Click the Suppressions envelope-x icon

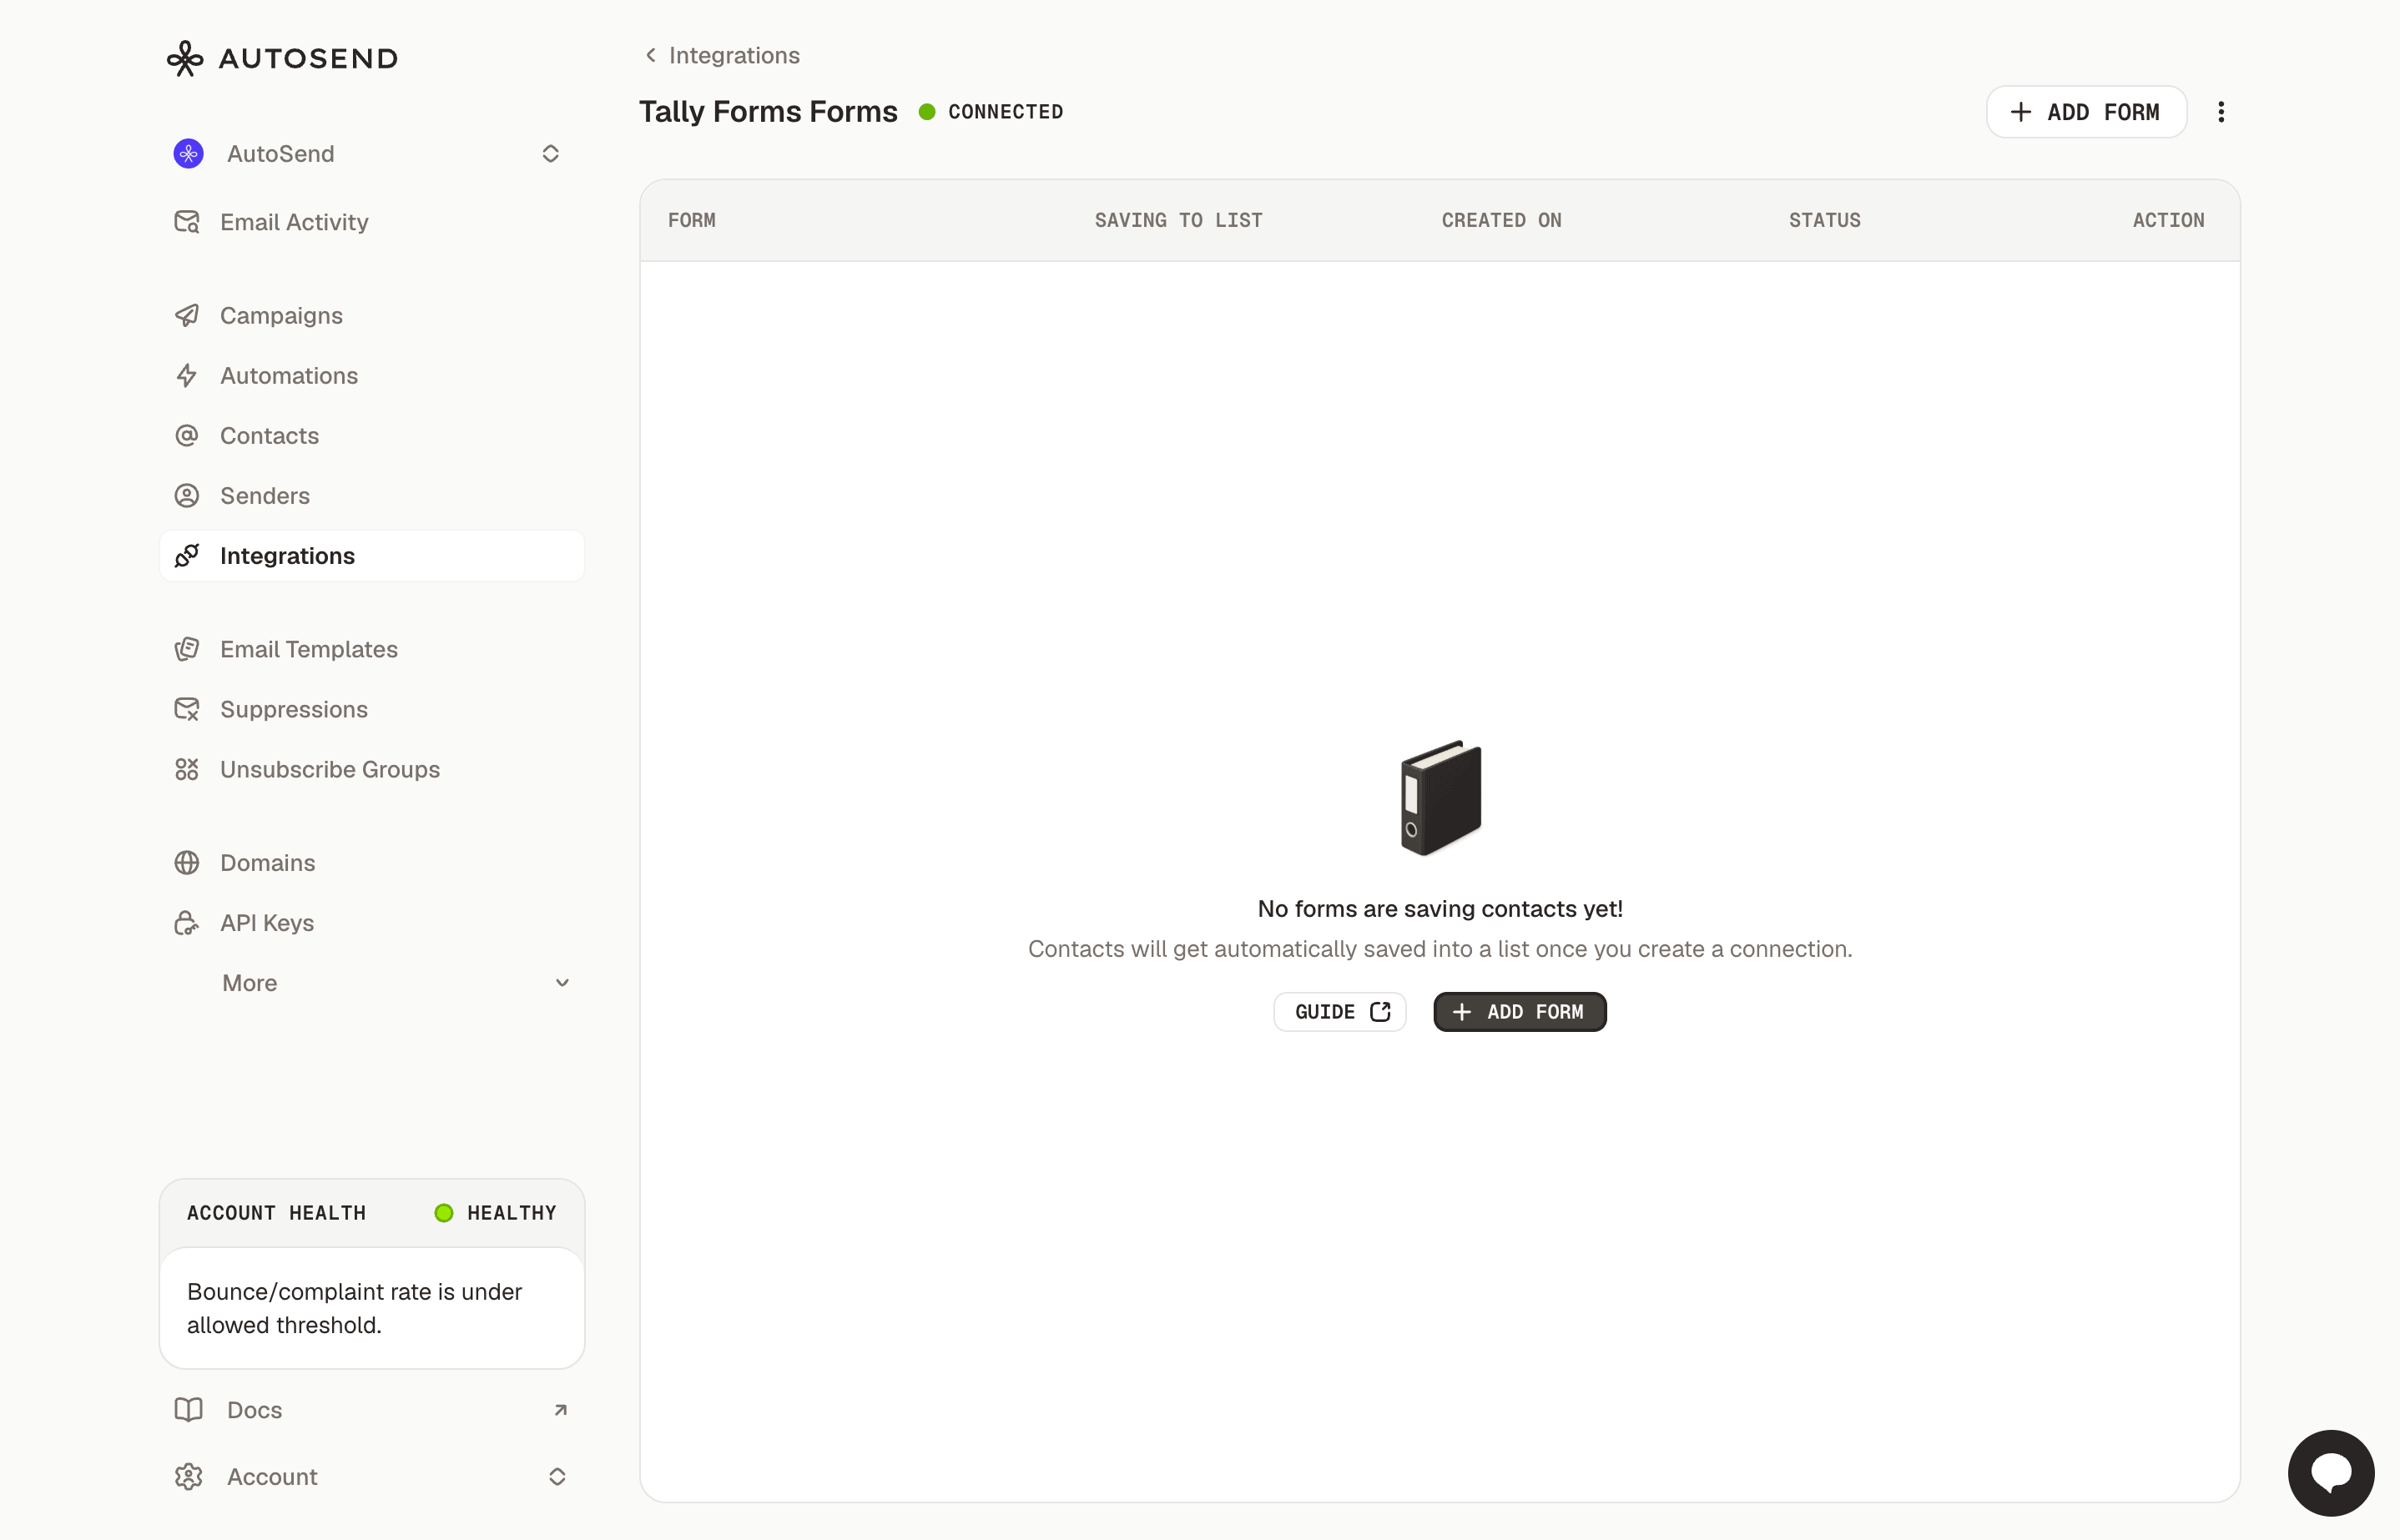click(187, 709)
